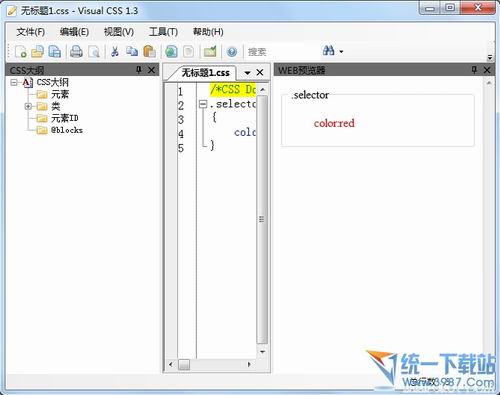Open print preview magnifier icon
The width and height of the screenshot is (500, 395).
tap(94, 52)
